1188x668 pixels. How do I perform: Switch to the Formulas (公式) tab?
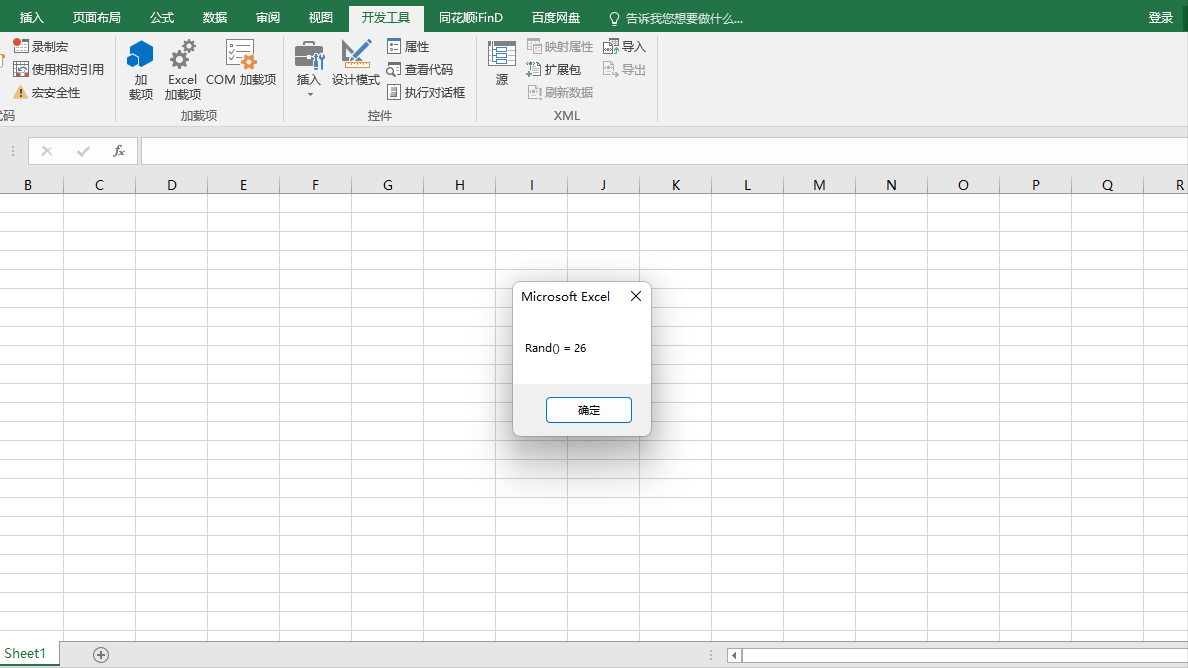[161, 17]
